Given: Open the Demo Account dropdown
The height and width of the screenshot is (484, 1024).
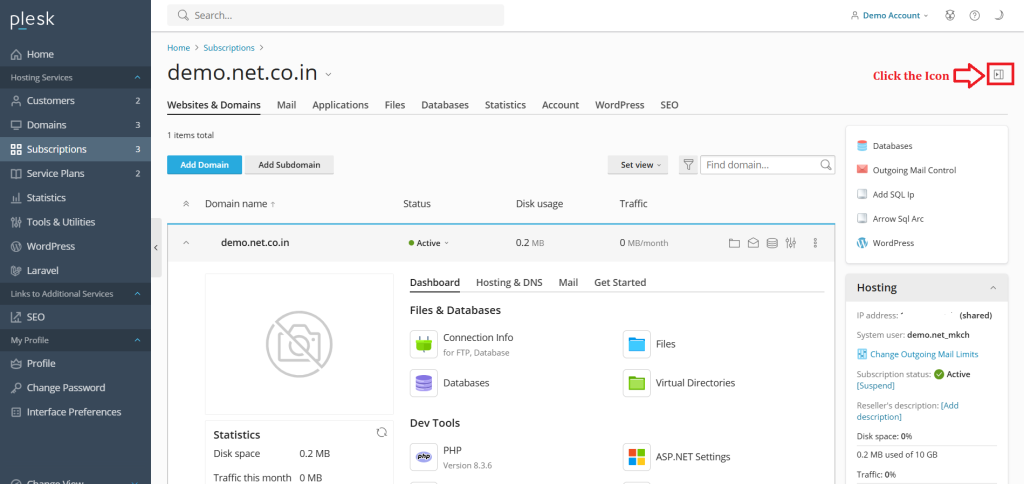Looking at the screenshot, I should (889, 16).
